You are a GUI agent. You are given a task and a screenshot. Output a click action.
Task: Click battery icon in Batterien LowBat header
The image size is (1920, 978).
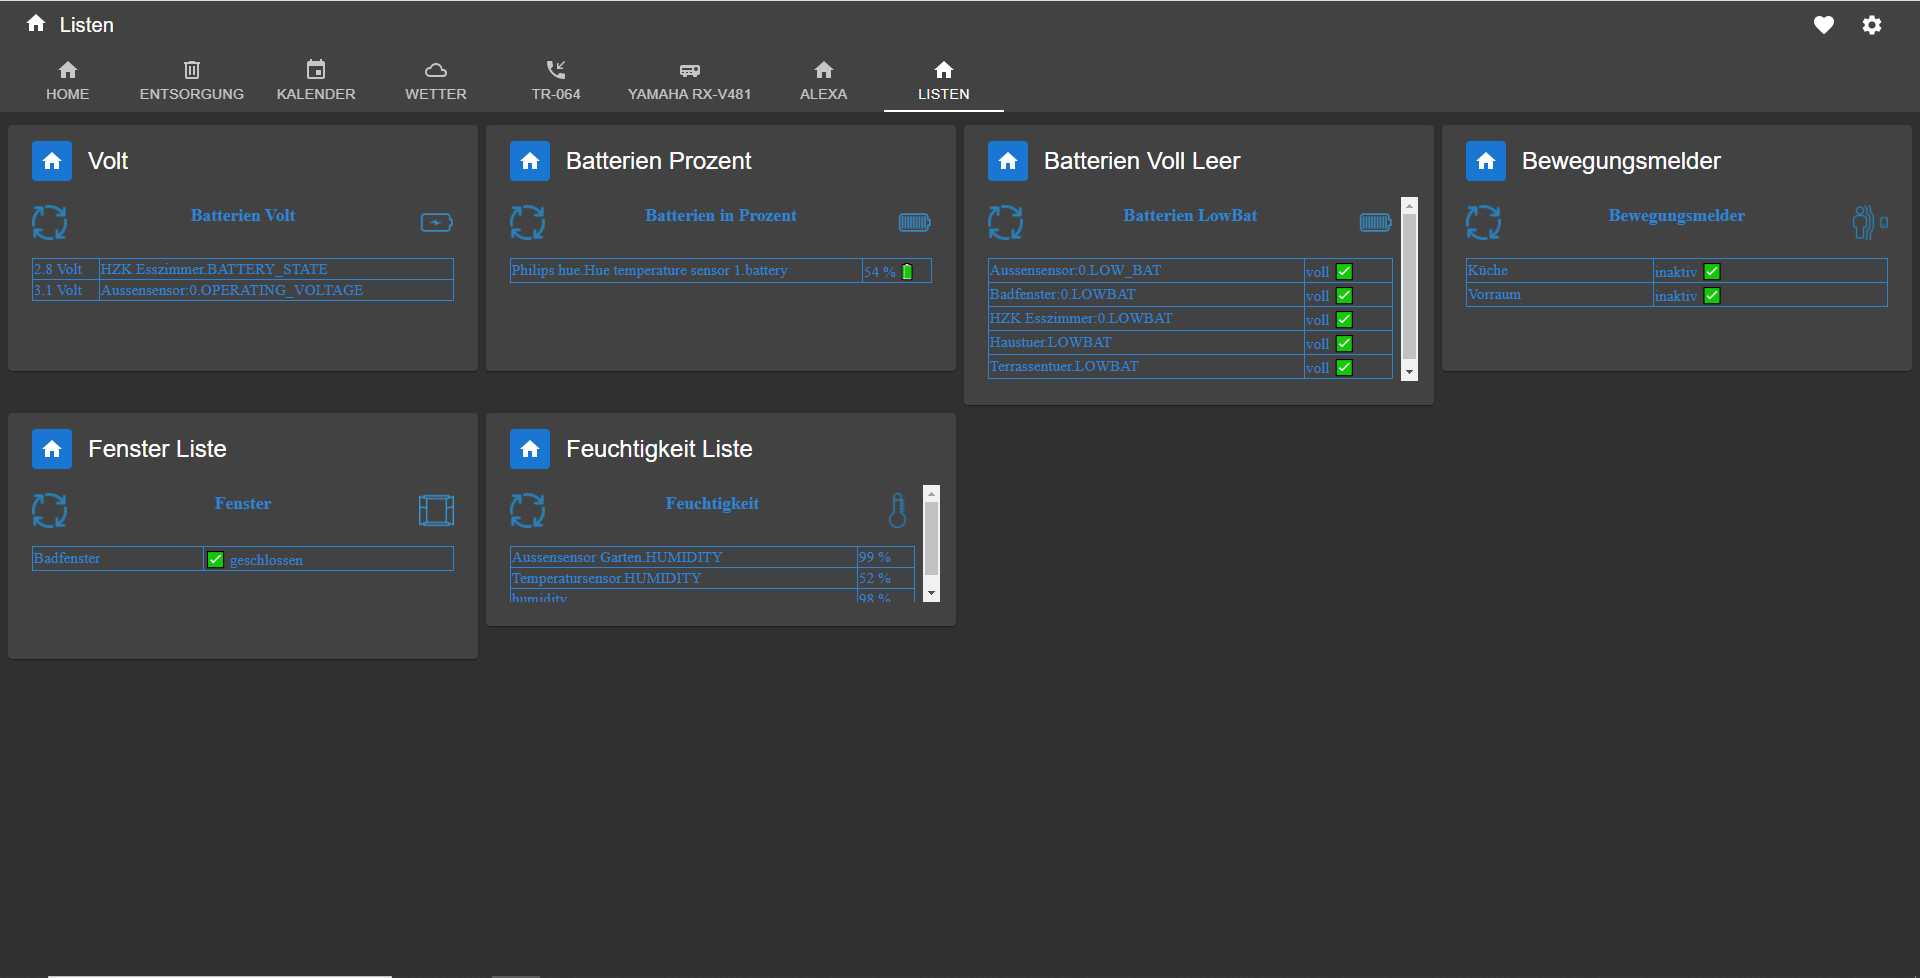(x=1375, y=222)
